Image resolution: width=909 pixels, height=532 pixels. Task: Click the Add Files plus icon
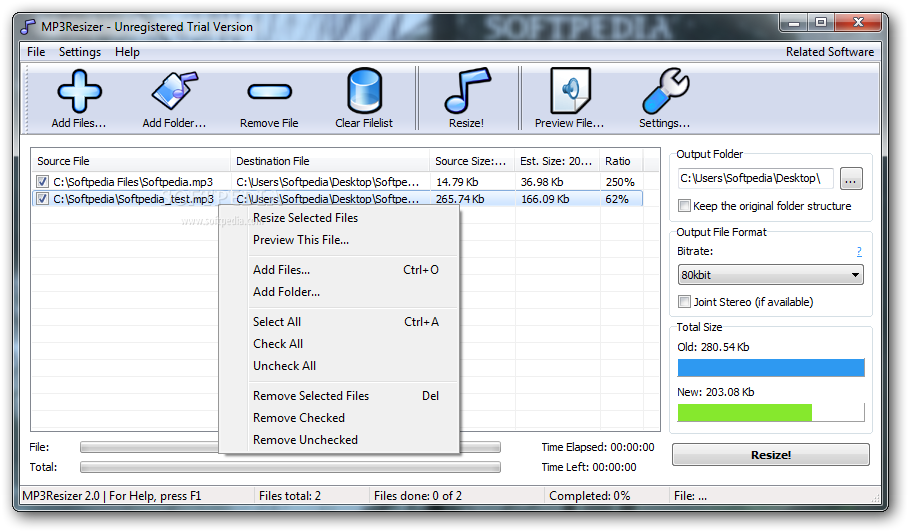[x=79, y=91]
